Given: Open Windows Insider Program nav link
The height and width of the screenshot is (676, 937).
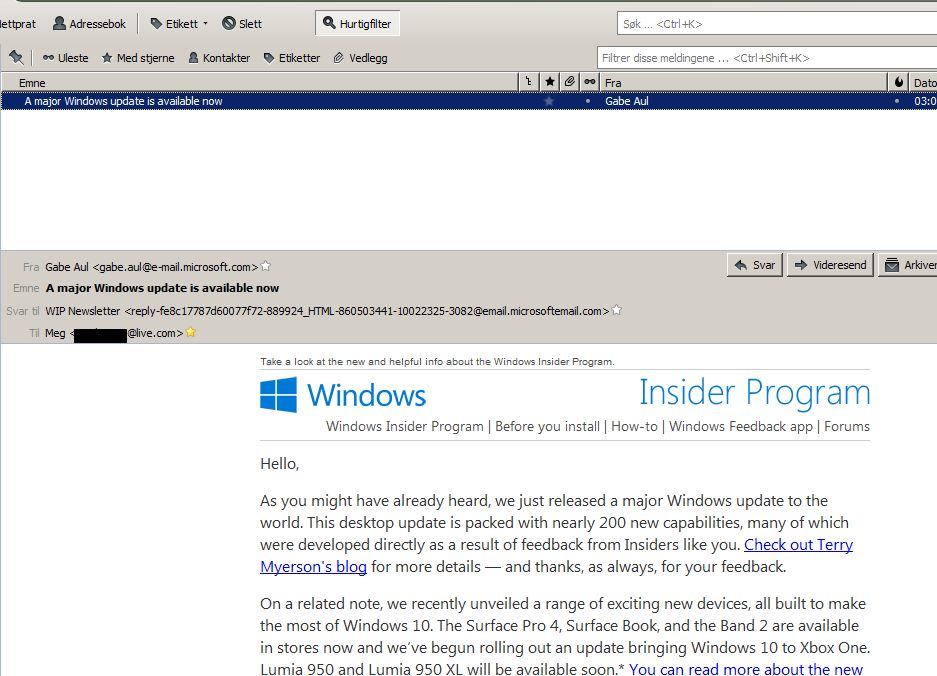Looking at the screenshot, I should click(405, 426).
